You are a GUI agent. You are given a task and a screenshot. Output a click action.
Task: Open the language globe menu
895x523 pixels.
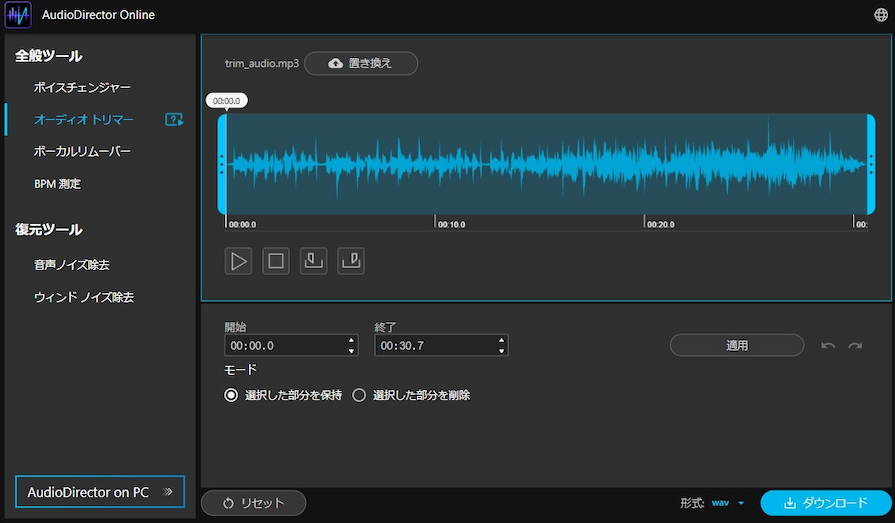[x=881, y=15]
